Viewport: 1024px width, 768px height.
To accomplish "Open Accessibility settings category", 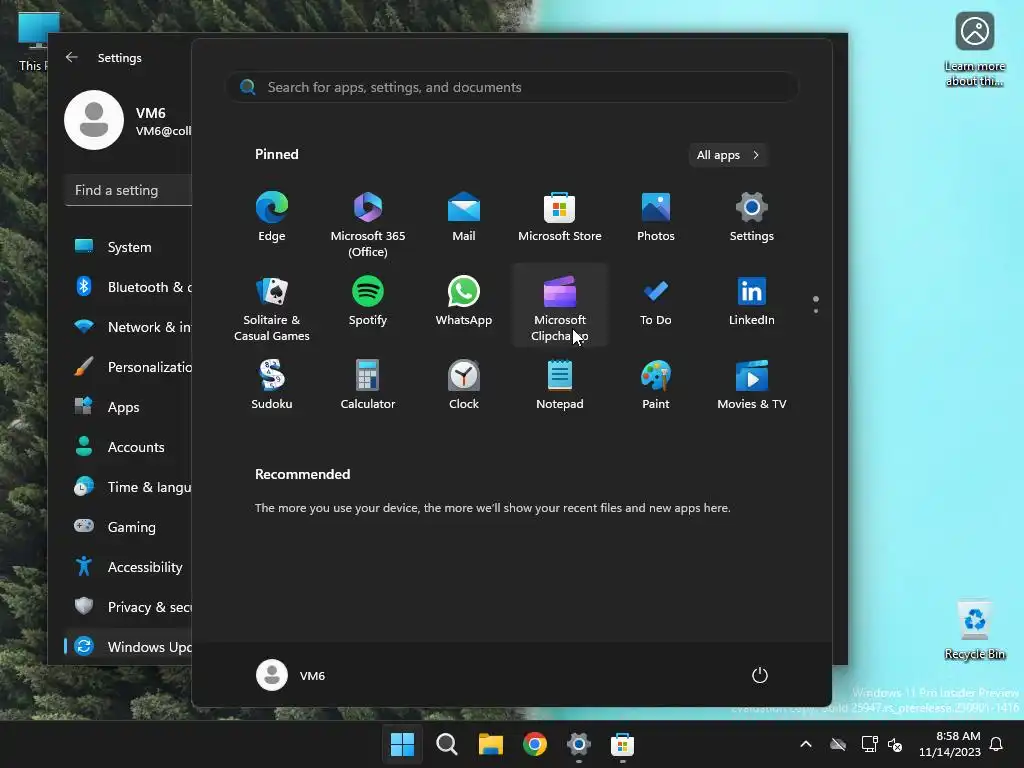I will pyautogui.click(x=129, y=567).
